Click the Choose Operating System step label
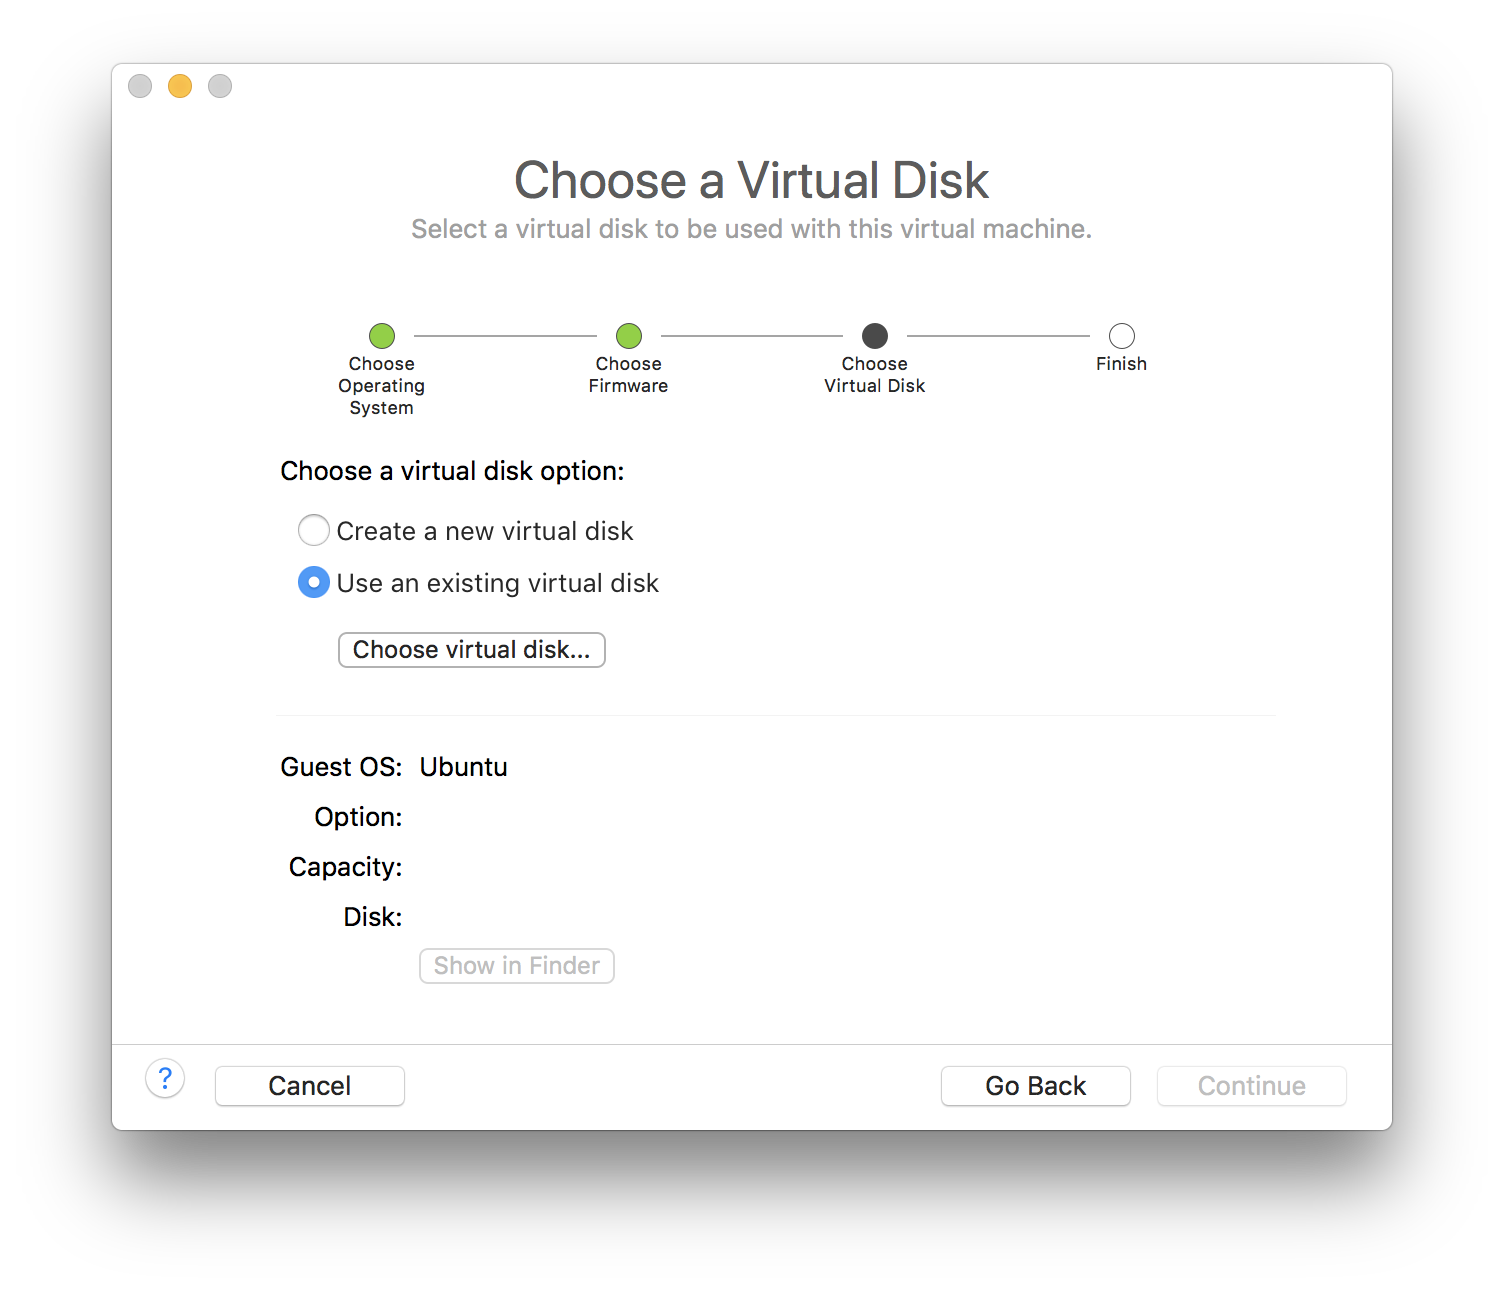This screenshot has height=1290, width=1504. point(381,386)
